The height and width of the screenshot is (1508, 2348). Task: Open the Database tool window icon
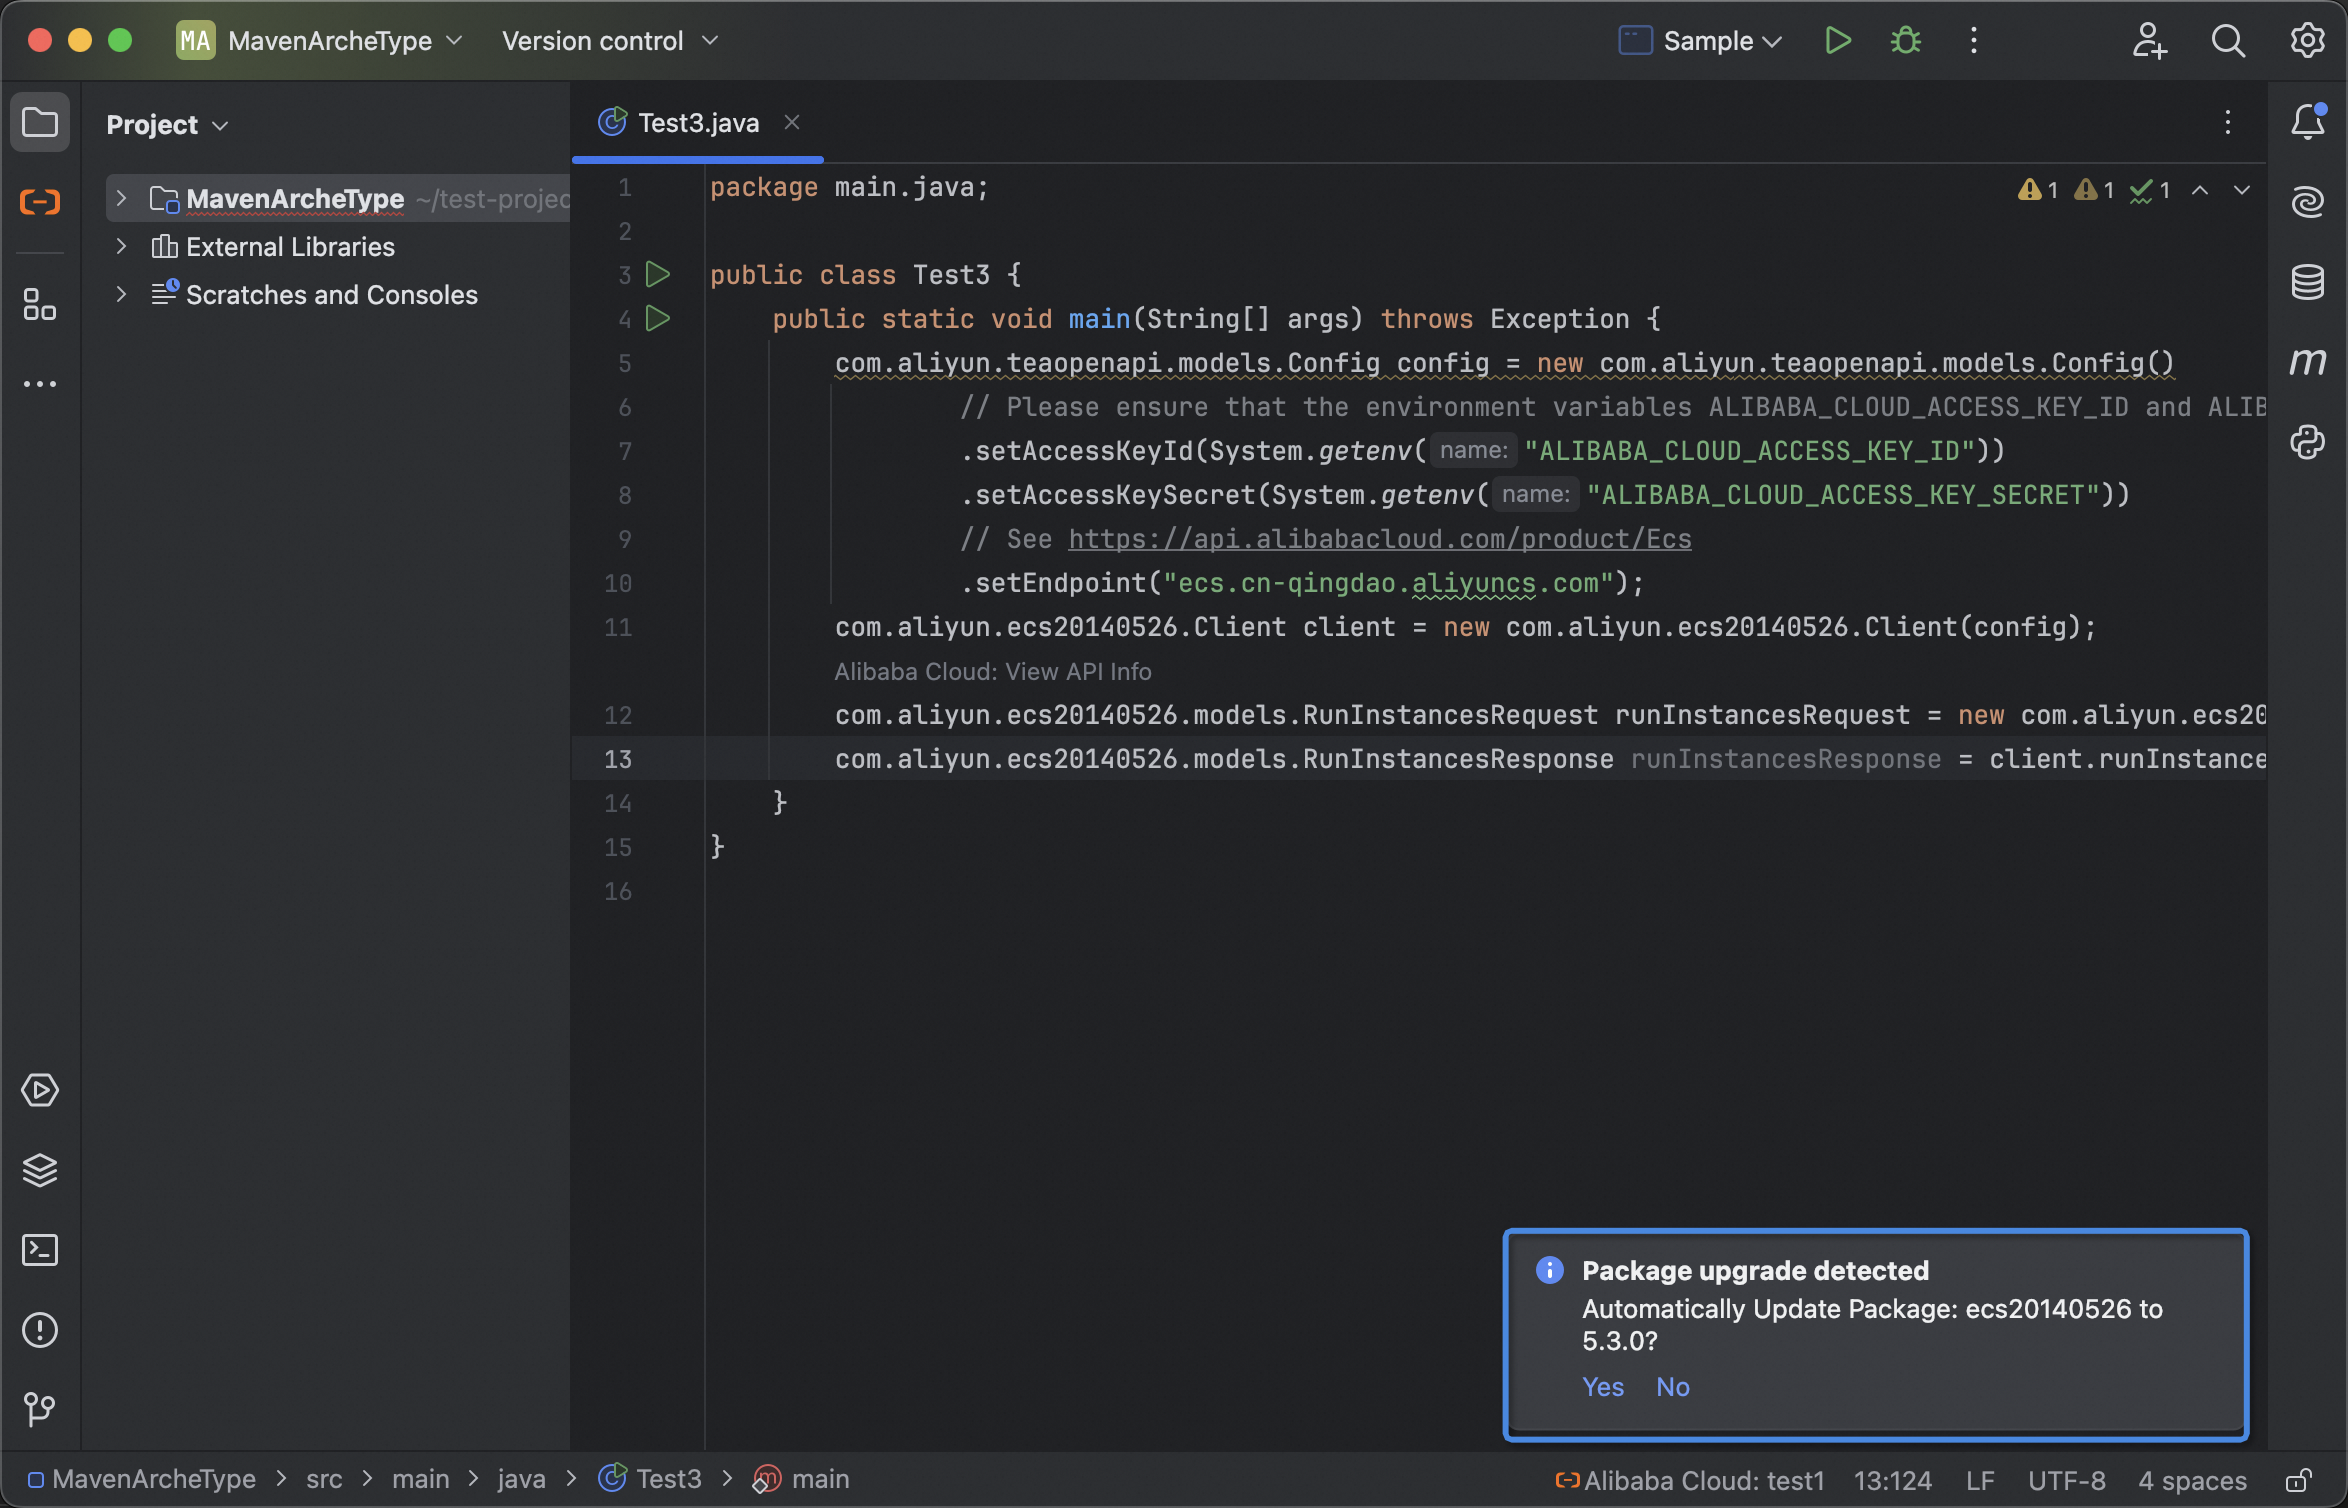[x=2307, y=282]
